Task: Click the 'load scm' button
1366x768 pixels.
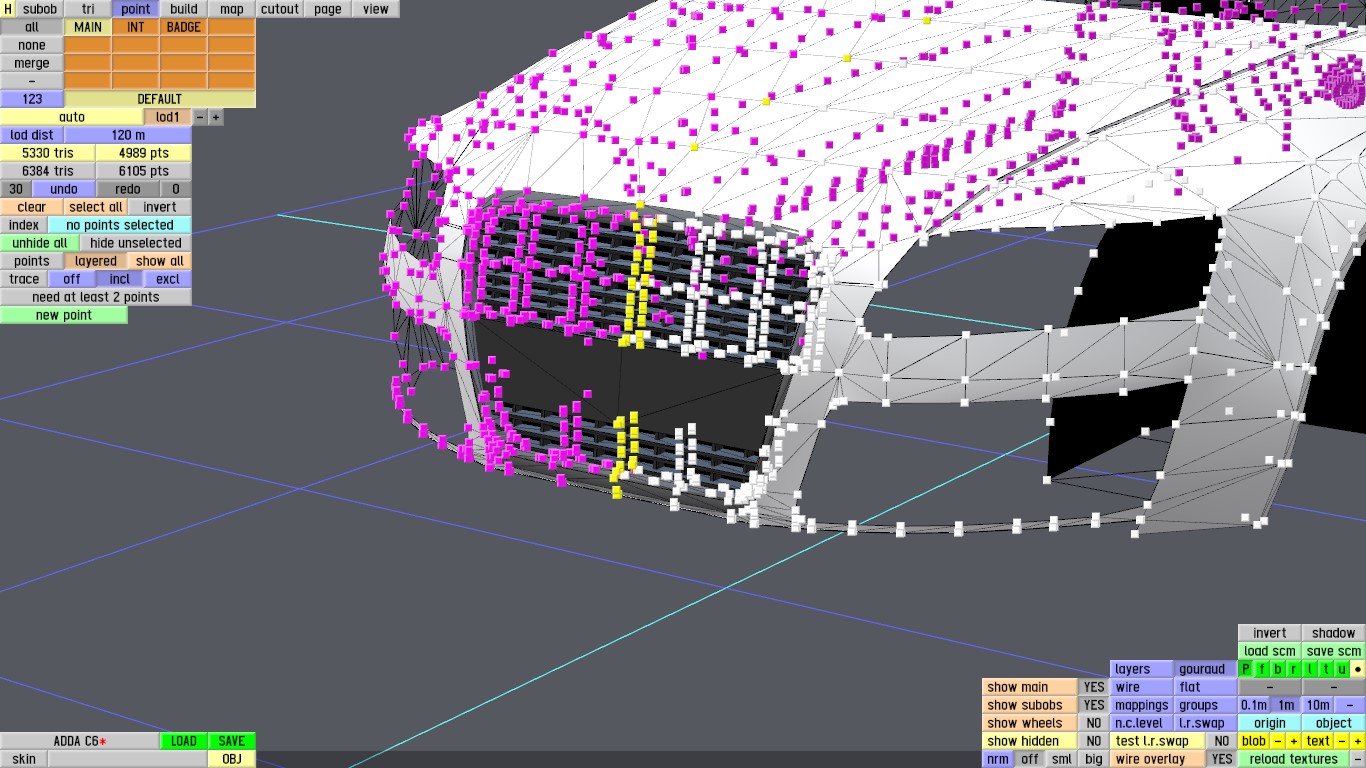Action: point(1270,651)
